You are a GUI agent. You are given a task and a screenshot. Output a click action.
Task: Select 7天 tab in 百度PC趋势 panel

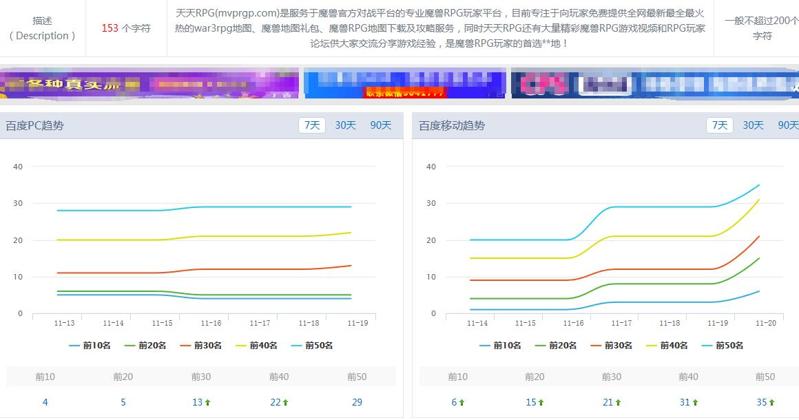point(312,125)
